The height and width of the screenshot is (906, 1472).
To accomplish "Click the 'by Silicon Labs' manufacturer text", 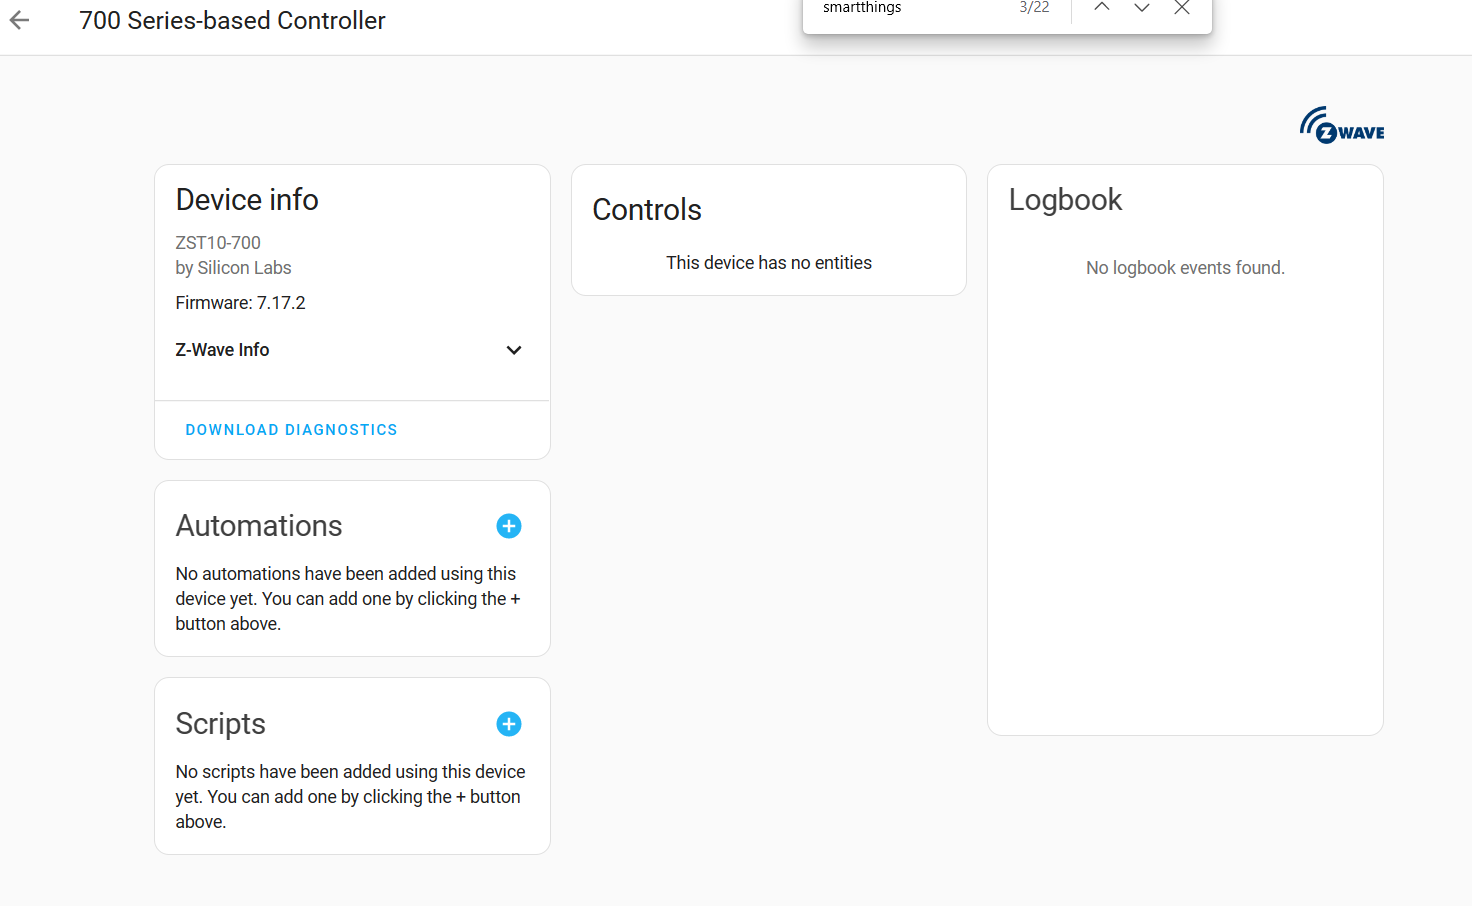I will point(233,267).
